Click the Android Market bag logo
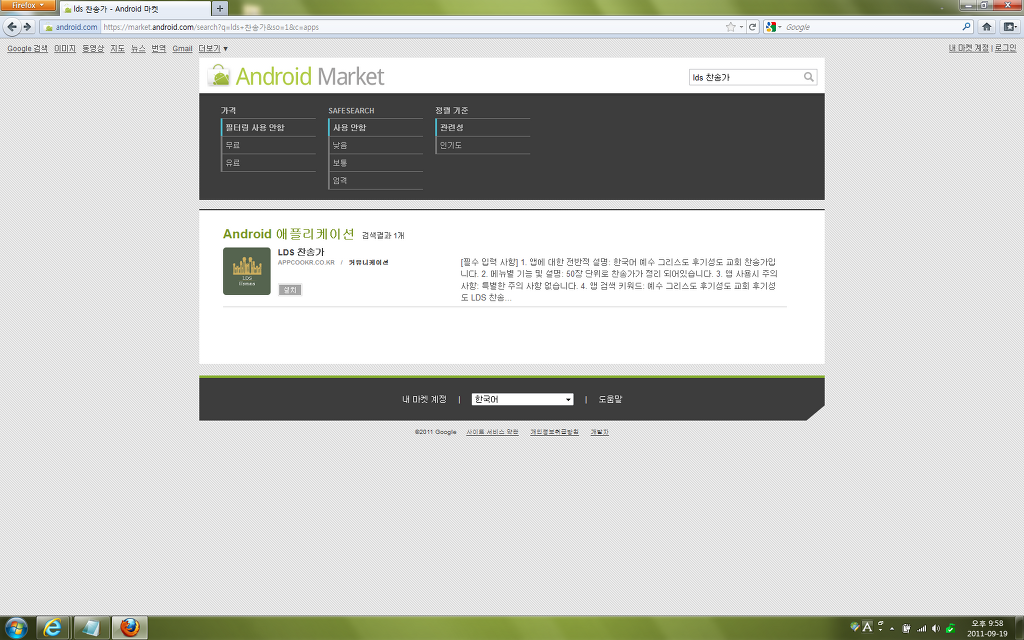Image resolution: width=1024 pixels, height=640 pixels. tap(219, 76)
